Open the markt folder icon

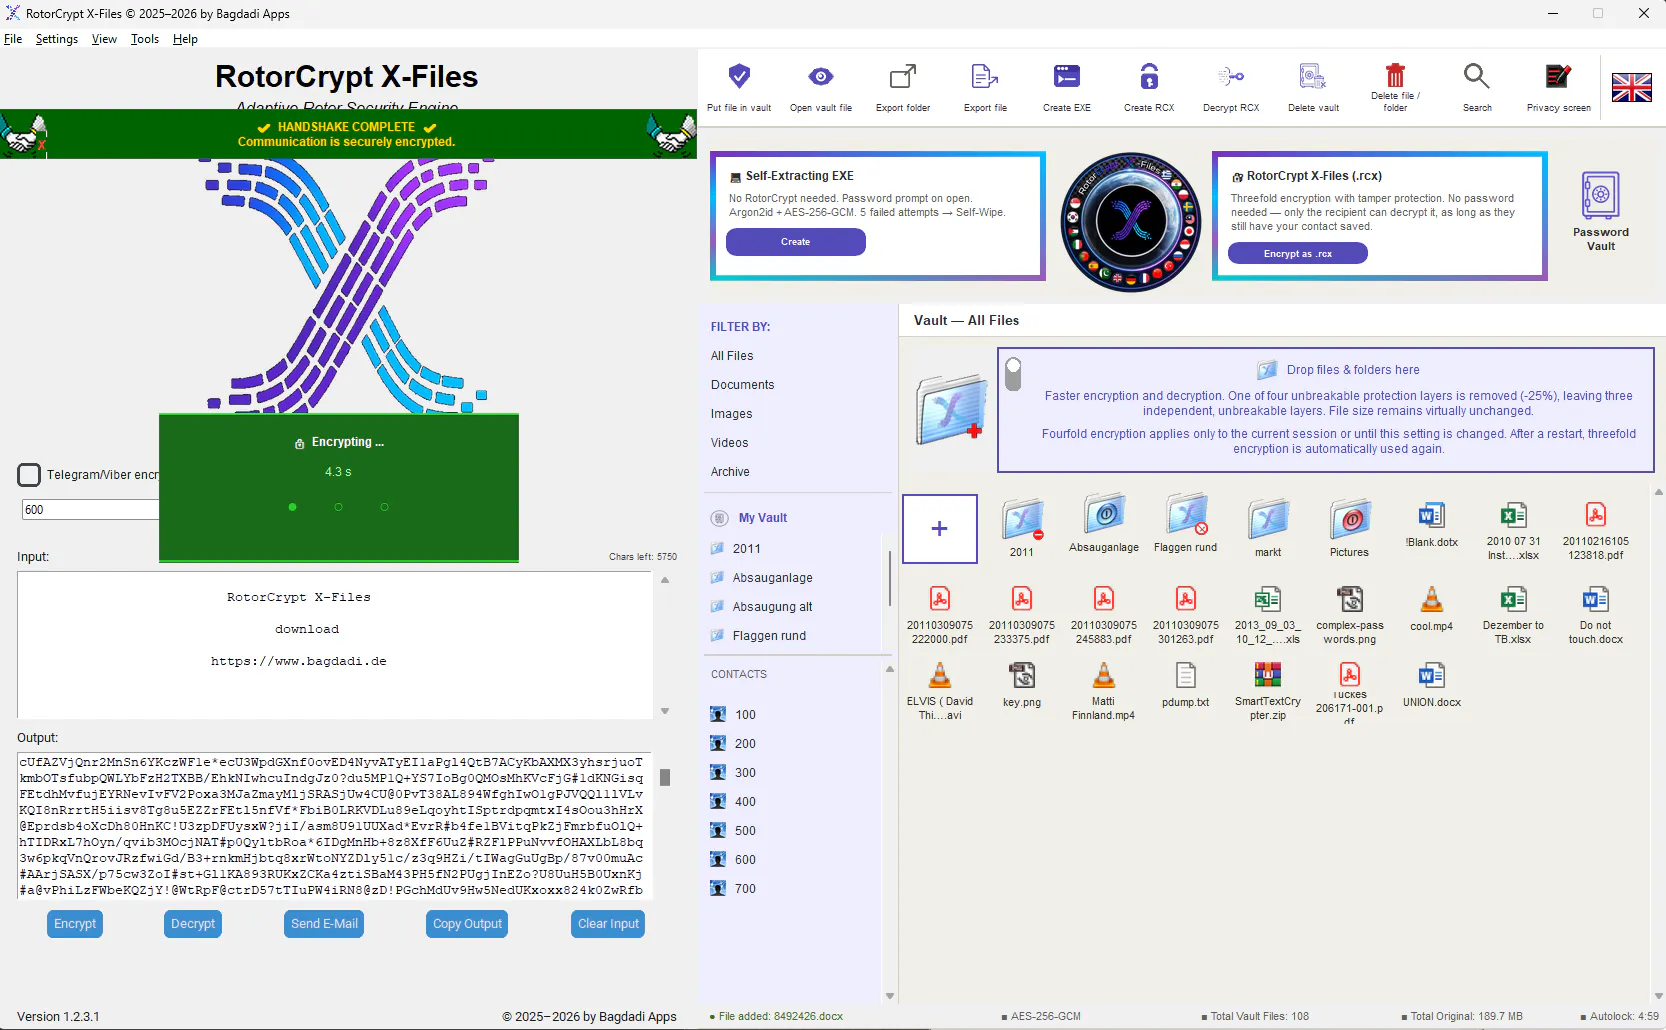point(1268,520)
